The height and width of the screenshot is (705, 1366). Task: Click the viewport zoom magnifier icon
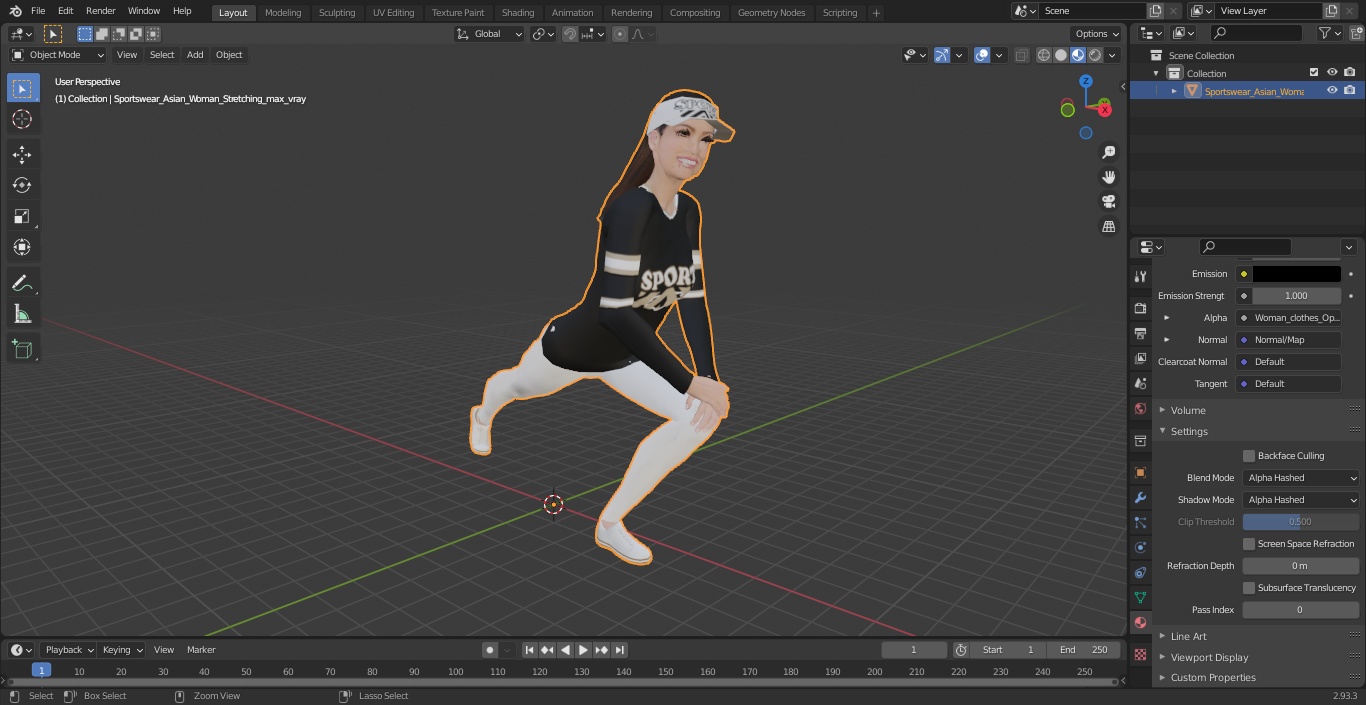[x=1108, y=152]
